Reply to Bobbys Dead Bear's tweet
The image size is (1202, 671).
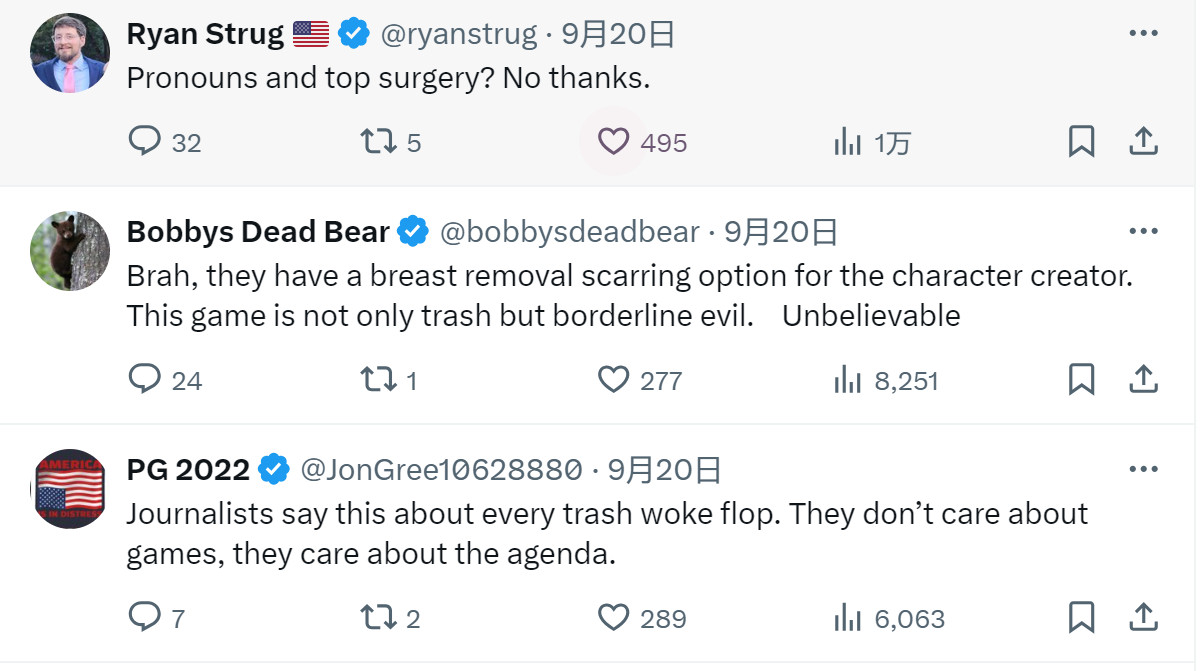pos(145,379)
